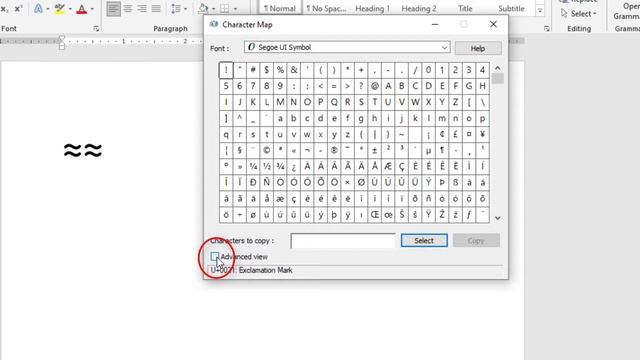Launch the Styles pane from group corner
Viewport: 640px width, 360px height.
547,29
